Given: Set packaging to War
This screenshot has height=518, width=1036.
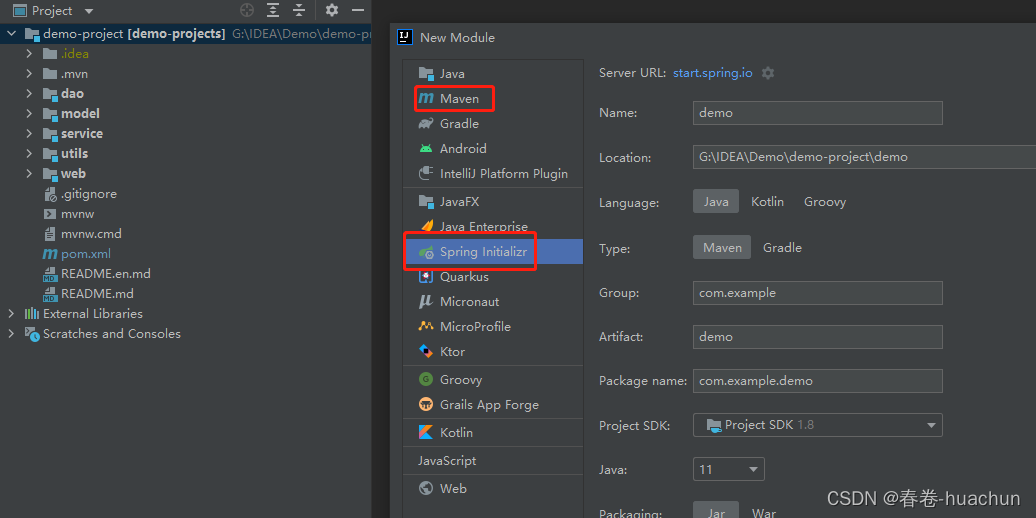Looking at the screenshot, I should (x=764, y=512).
